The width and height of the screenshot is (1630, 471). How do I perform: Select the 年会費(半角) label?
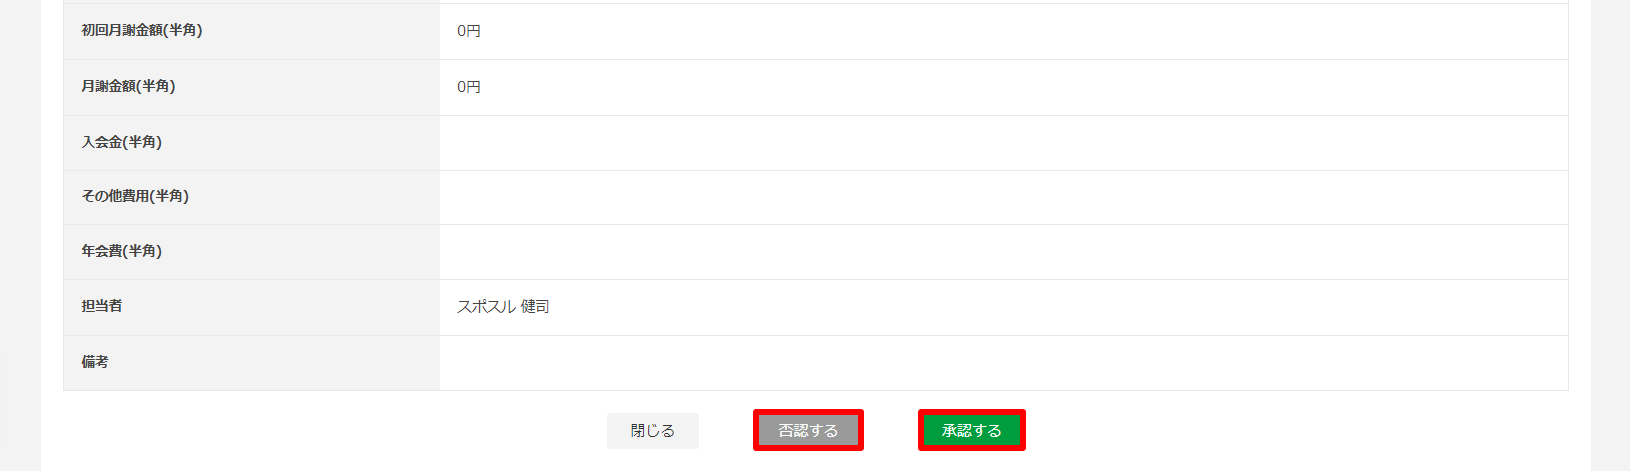click(x=121, y=251)
